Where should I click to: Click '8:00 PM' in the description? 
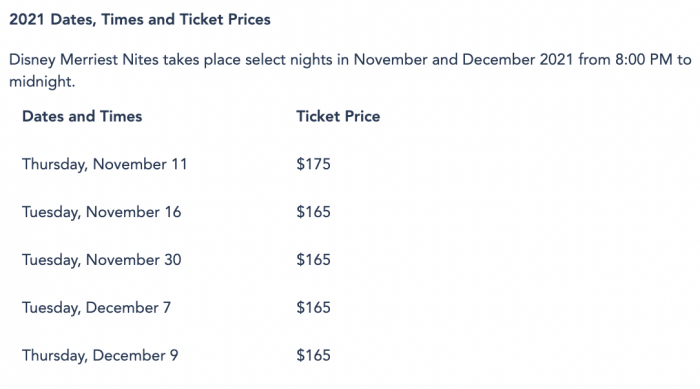643,60
